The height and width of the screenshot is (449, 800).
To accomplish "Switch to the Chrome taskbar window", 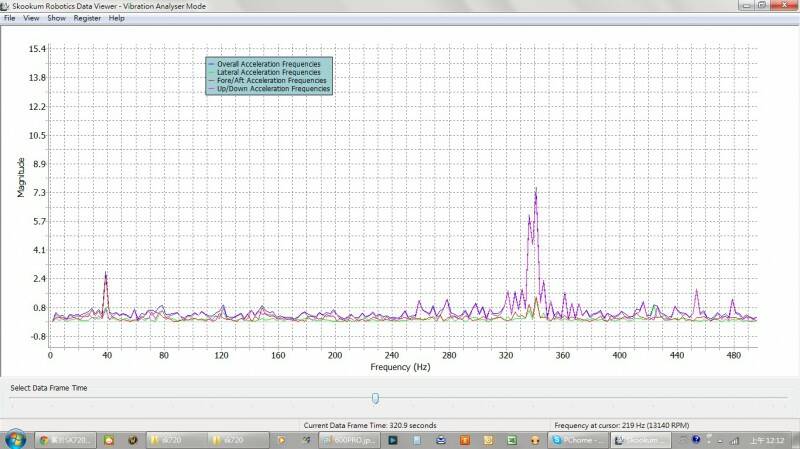I will click(x=66, y=440).
